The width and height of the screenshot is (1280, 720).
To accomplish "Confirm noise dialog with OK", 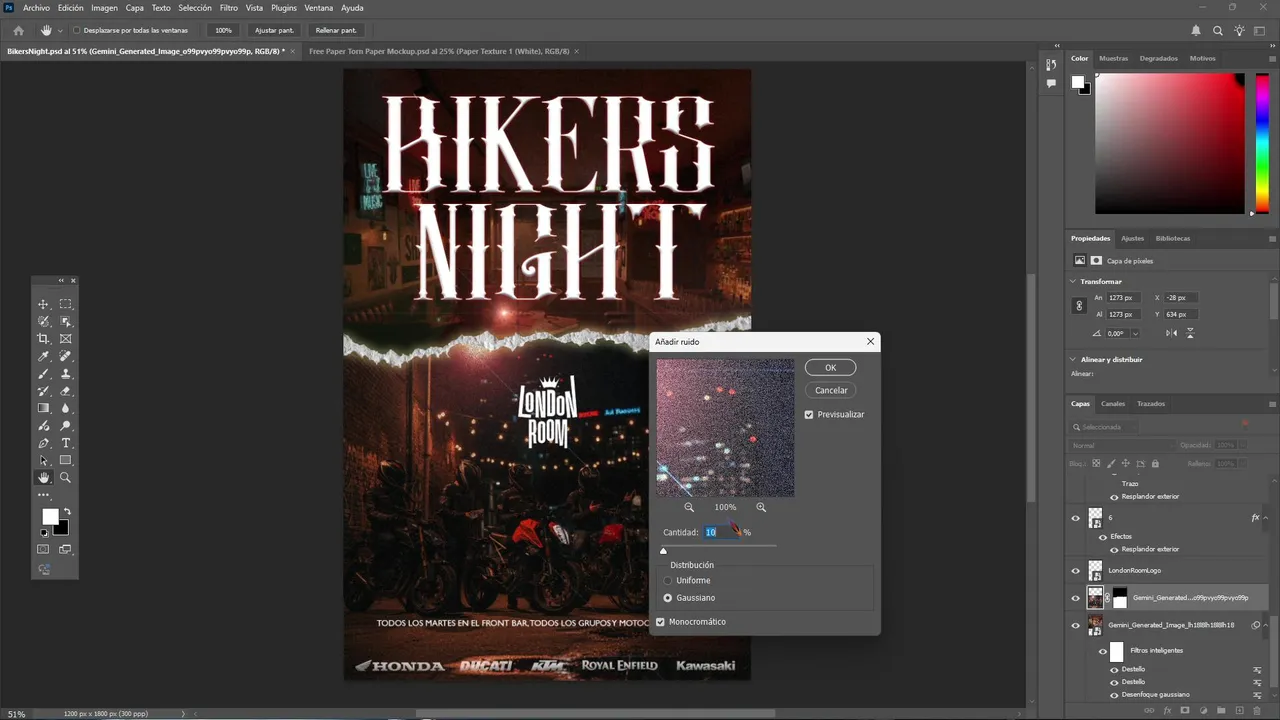I will coord(830,368).
